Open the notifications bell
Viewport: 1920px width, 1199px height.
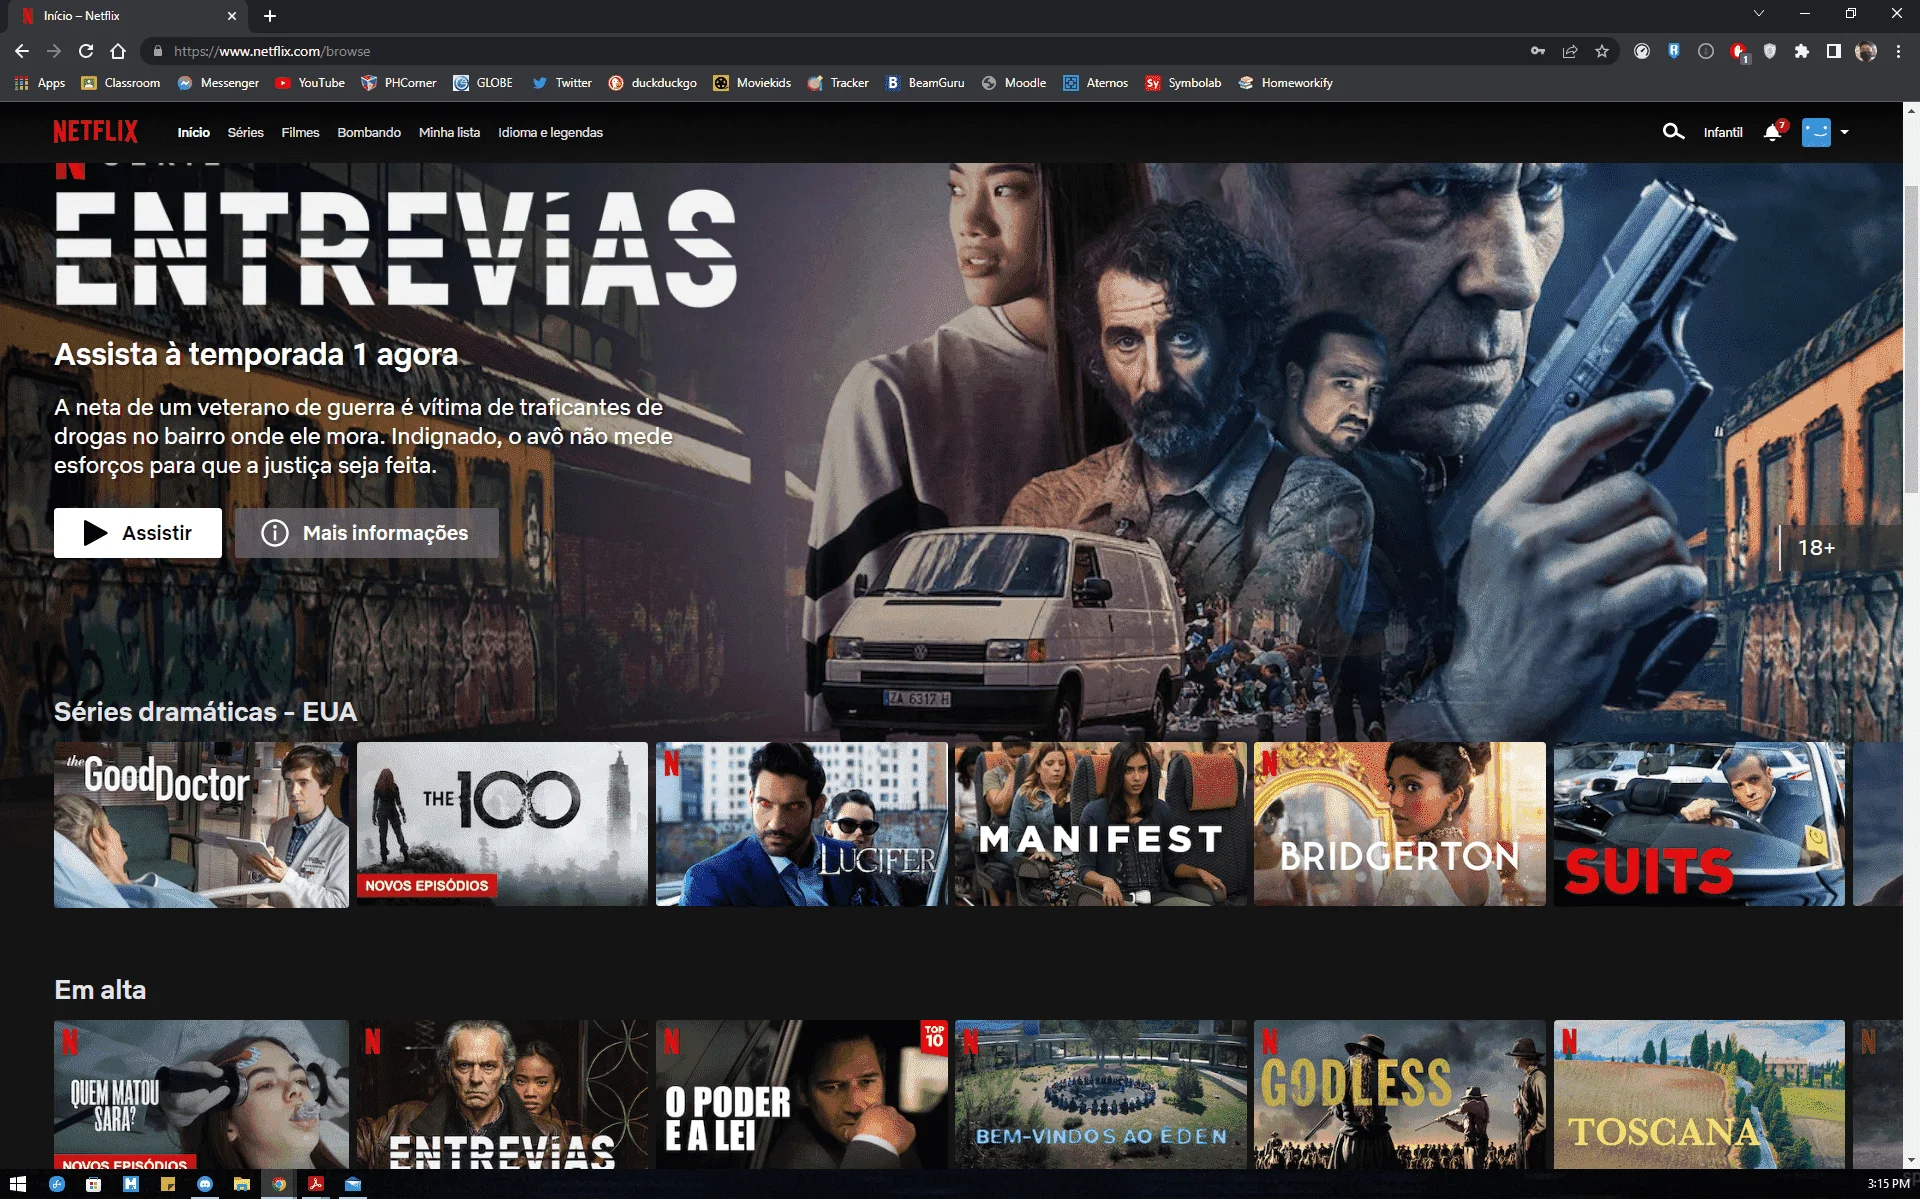point(1773,132)
